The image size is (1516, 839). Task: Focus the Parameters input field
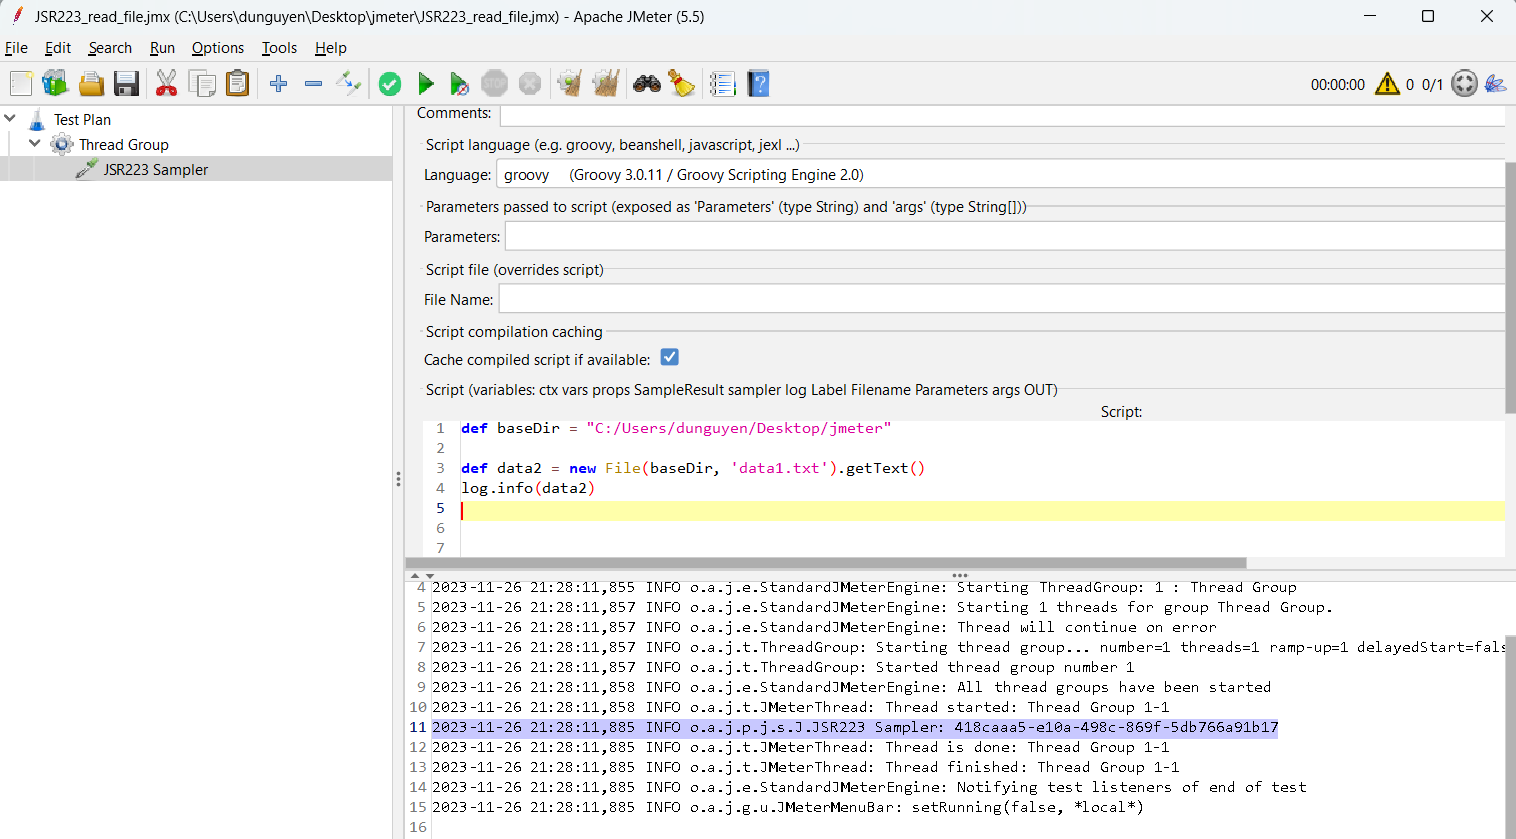[x=1005, y=237]
